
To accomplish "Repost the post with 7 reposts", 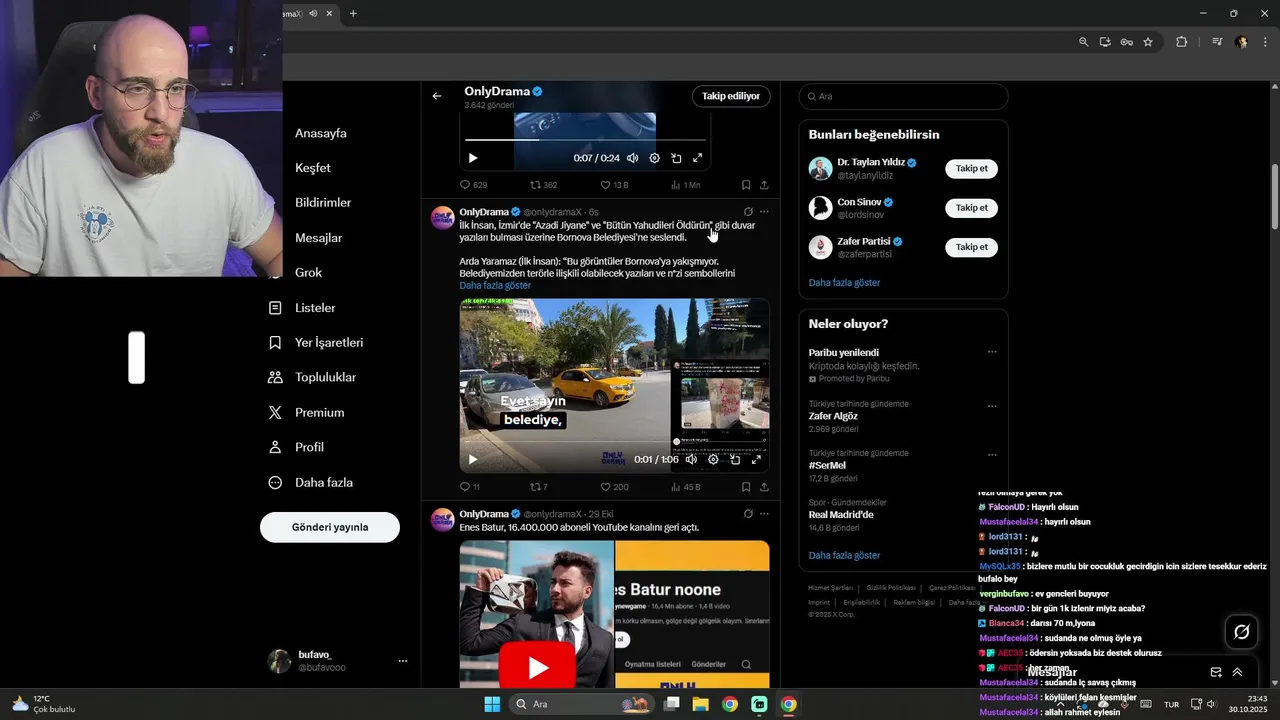I will click(539, 487).
